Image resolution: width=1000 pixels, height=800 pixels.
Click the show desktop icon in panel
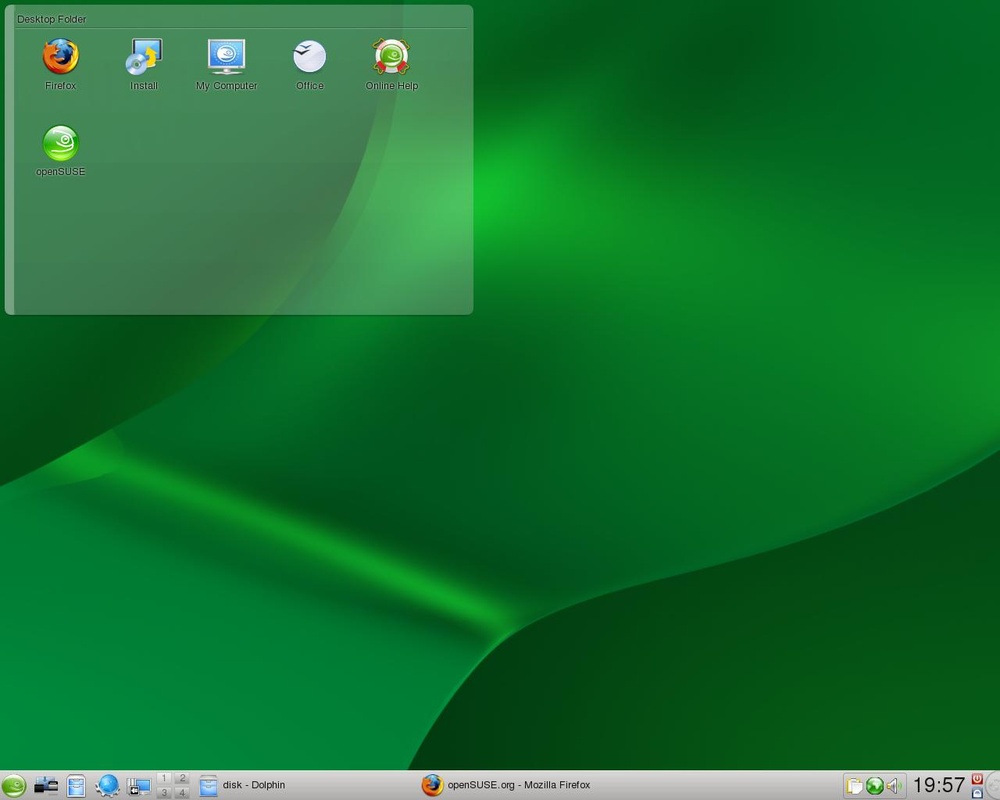[x=138, y=785]
